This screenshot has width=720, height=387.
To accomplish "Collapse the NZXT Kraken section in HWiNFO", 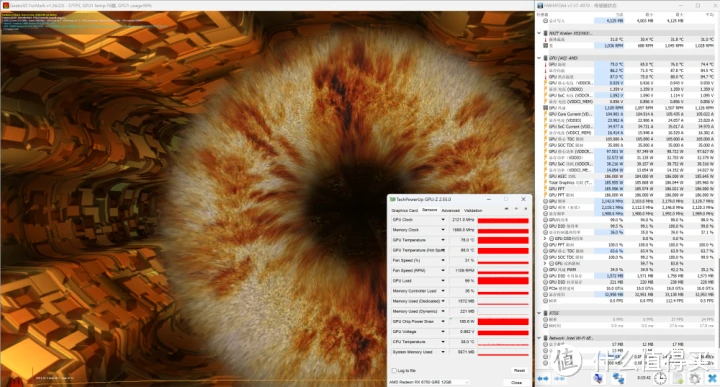I will pos(539,34).
